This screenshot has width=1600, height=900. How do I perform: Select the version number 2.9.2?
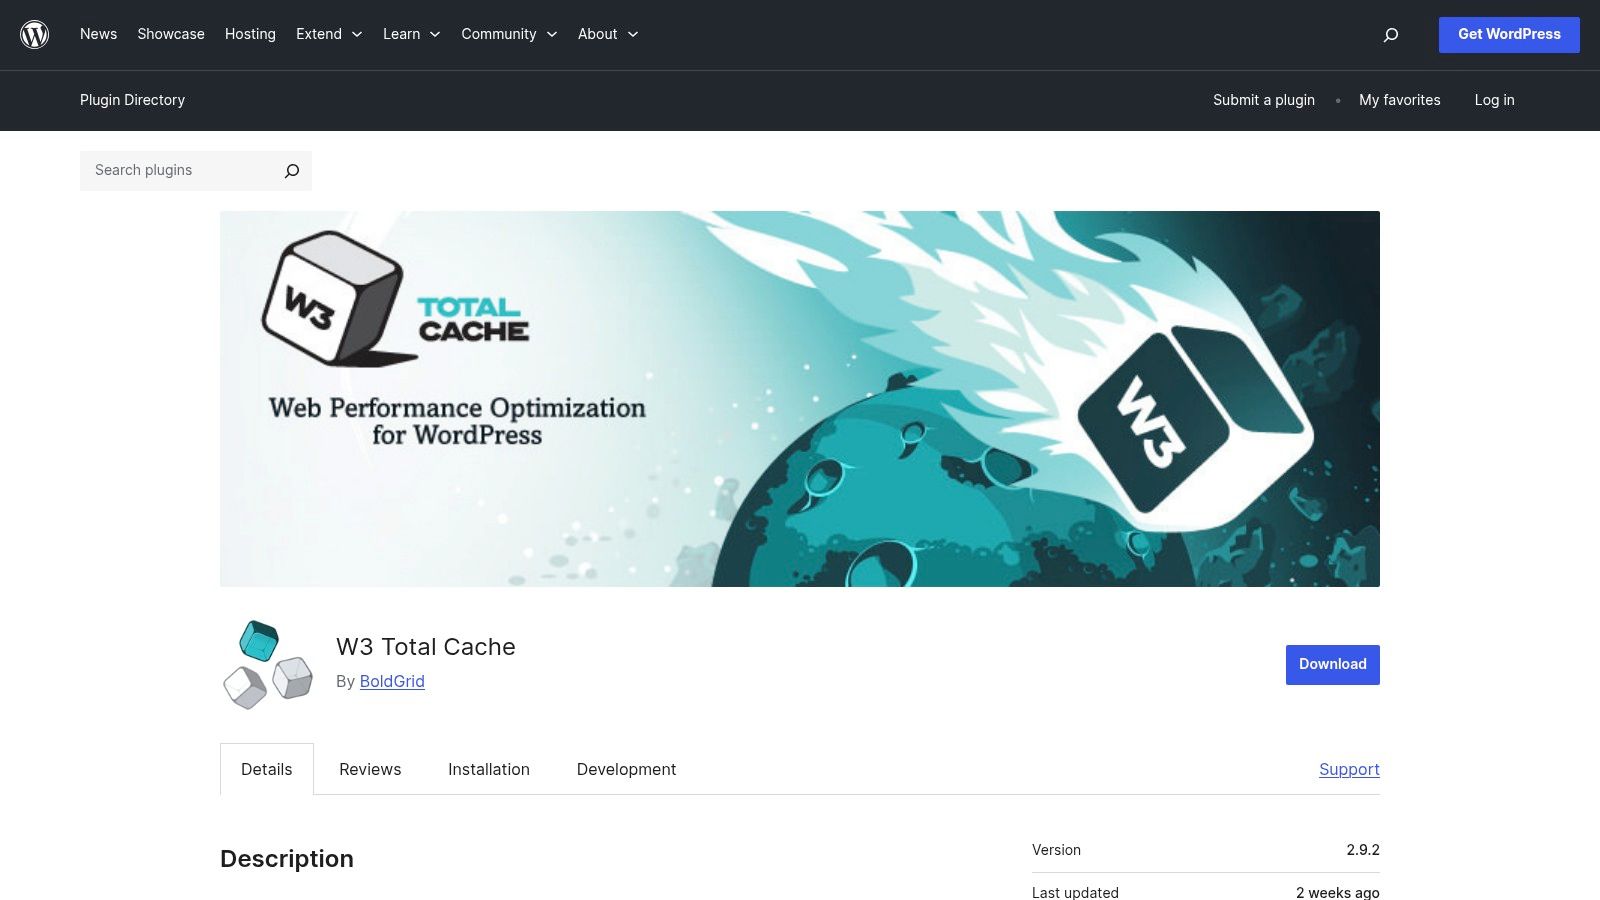(1363, 850)
